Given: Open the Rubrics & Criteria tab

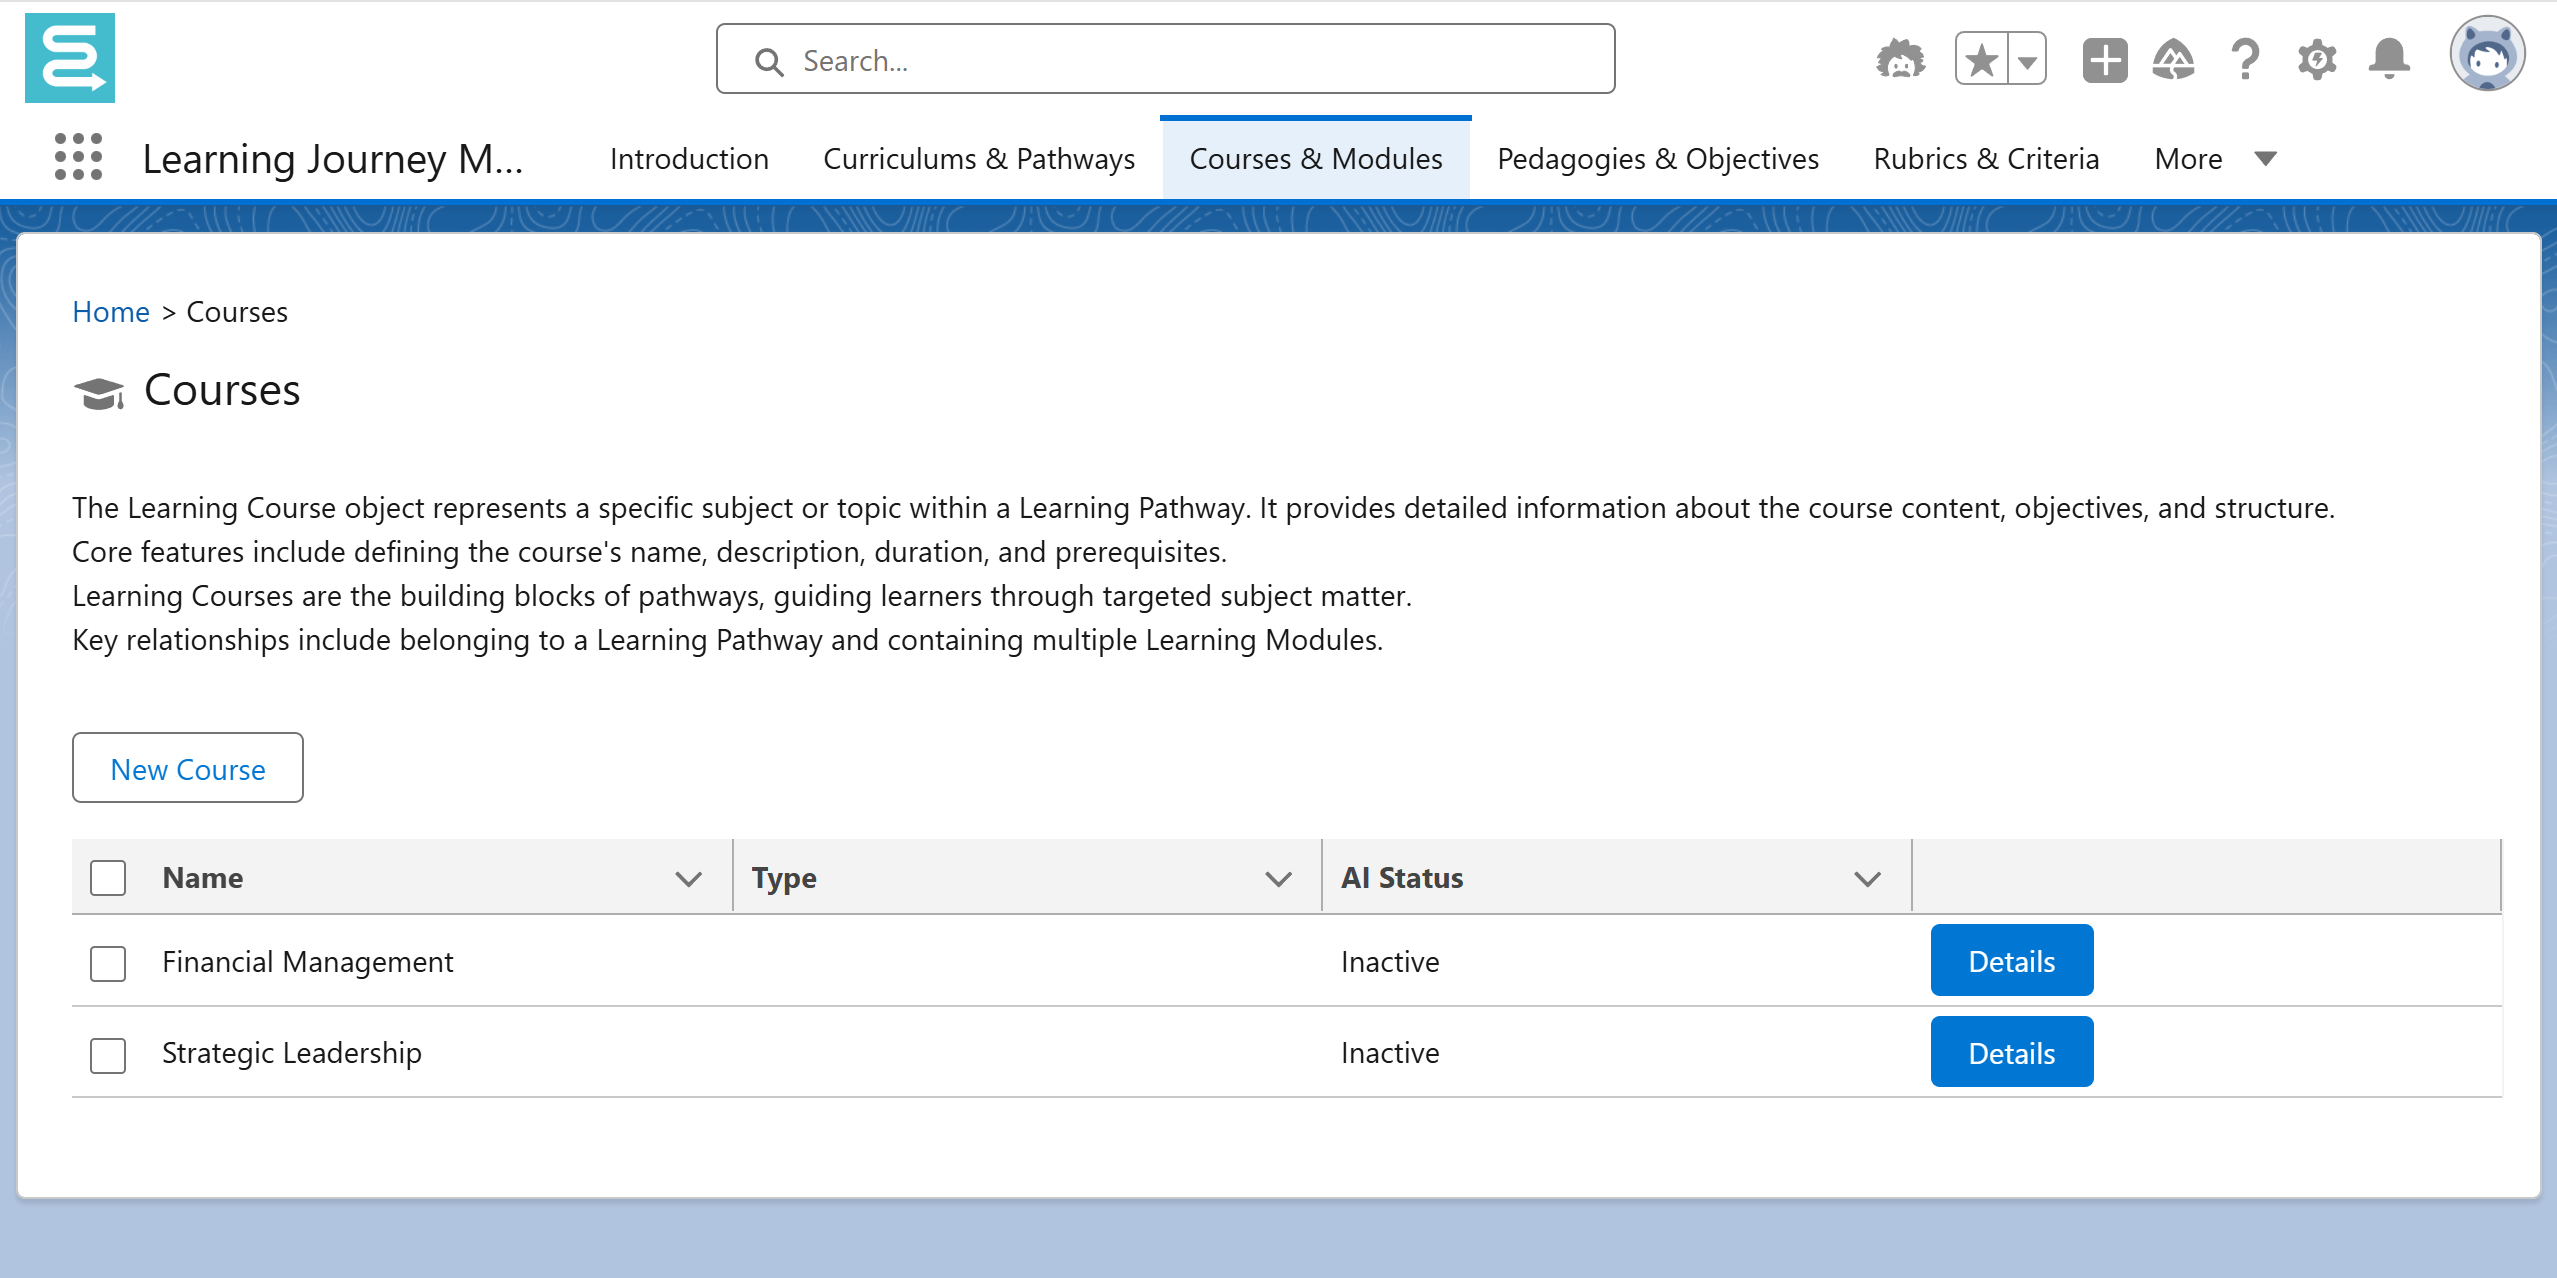Looking at the screenshot, I should click(x=1986, y=159).
